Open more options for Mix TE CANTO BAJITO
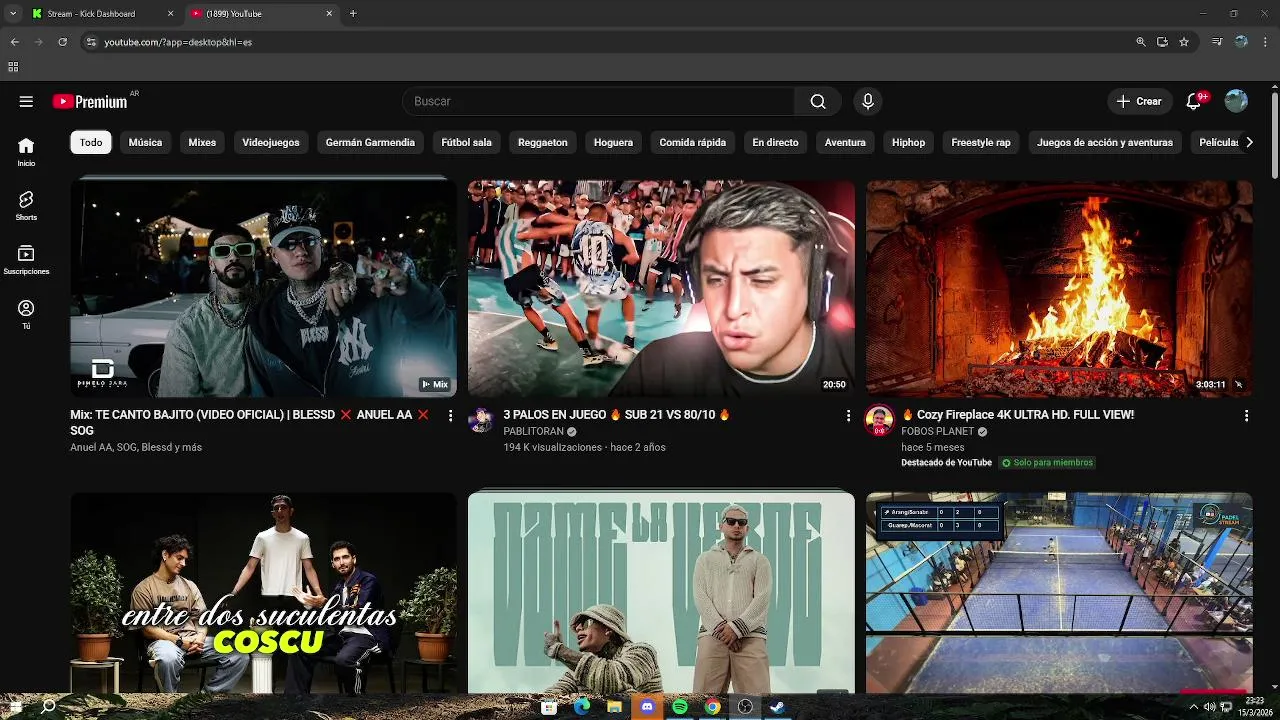 pyautogui.click(x=450, y=415)
